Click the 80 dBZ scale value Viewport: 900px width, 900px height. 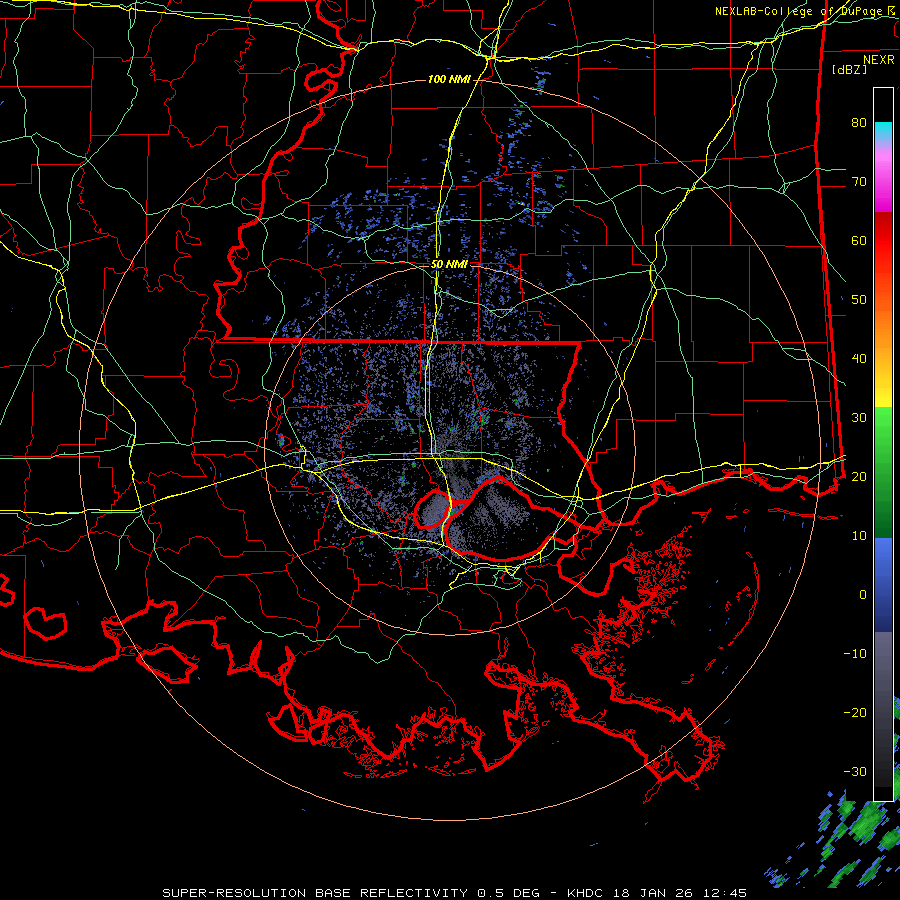tap(859, 122)
